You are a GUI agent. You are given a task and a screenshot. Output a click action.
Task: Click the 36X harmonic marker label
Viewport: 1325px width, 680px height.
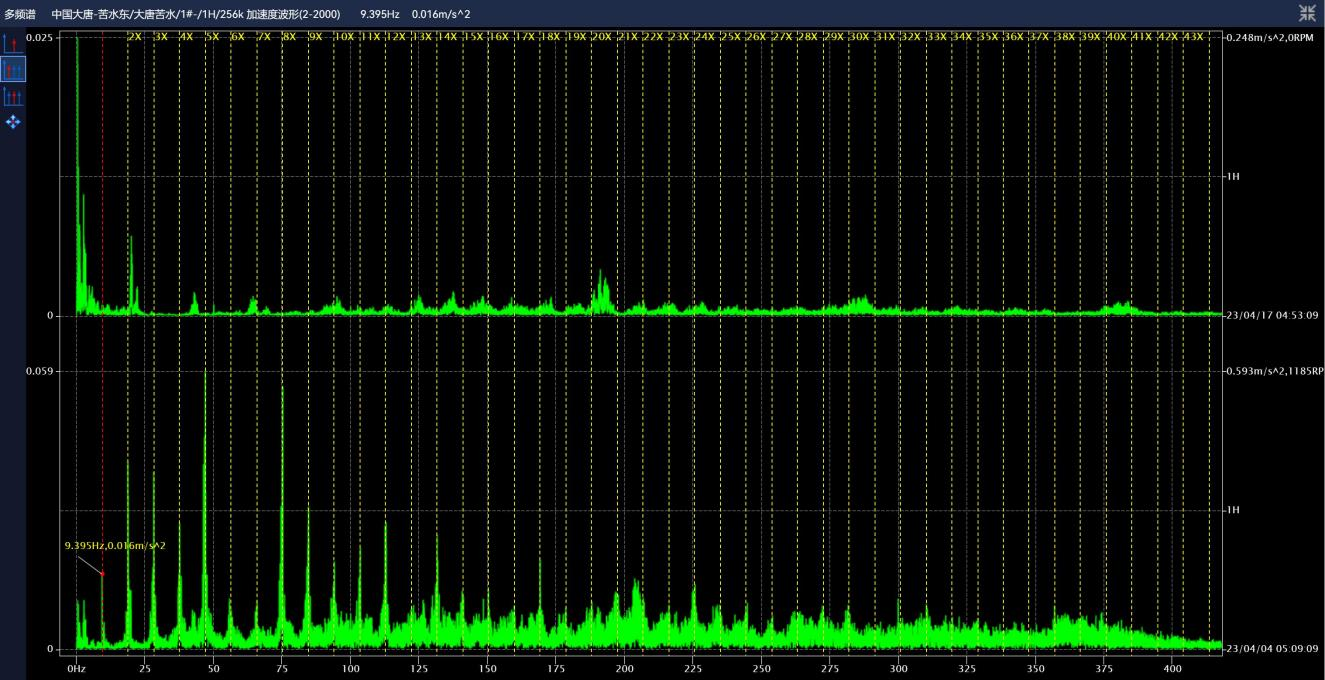1013,36
